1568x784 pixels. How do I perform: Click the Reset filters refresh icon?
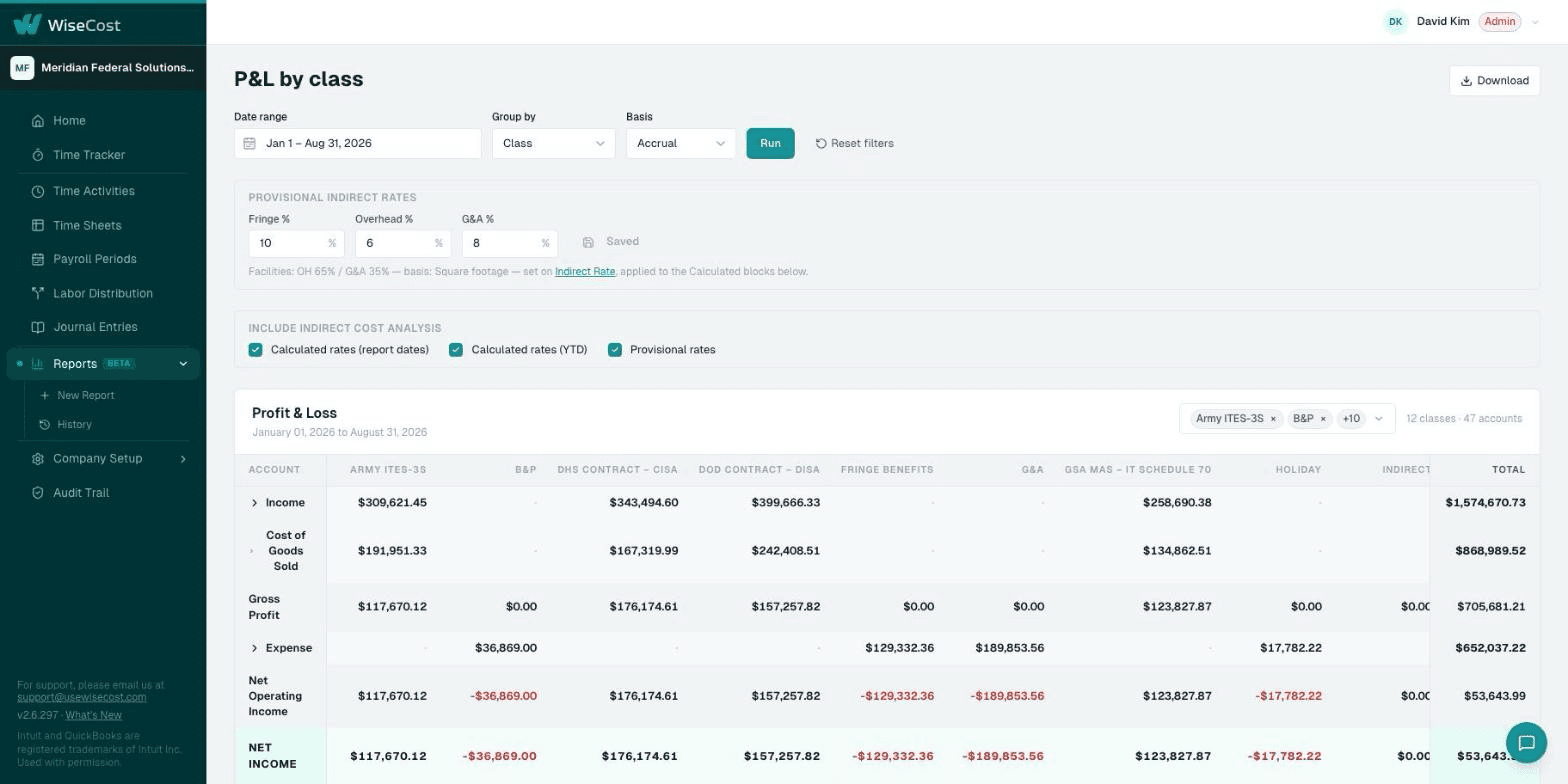821,144
